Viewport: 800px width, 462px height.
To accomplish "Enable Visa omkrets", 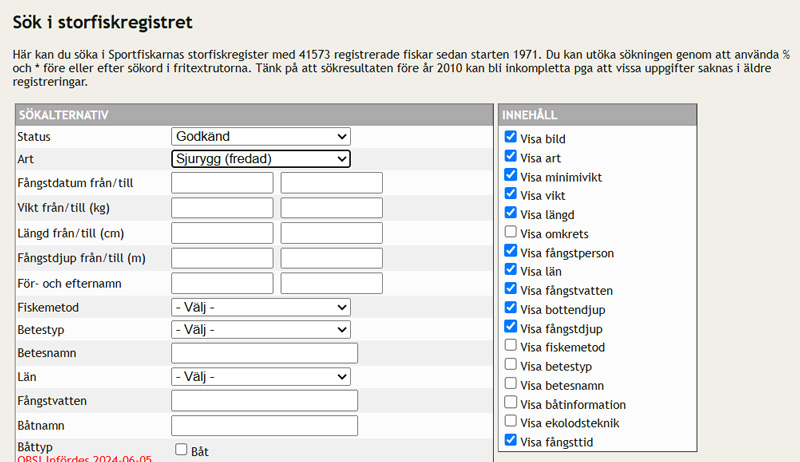I will (511, 232).
